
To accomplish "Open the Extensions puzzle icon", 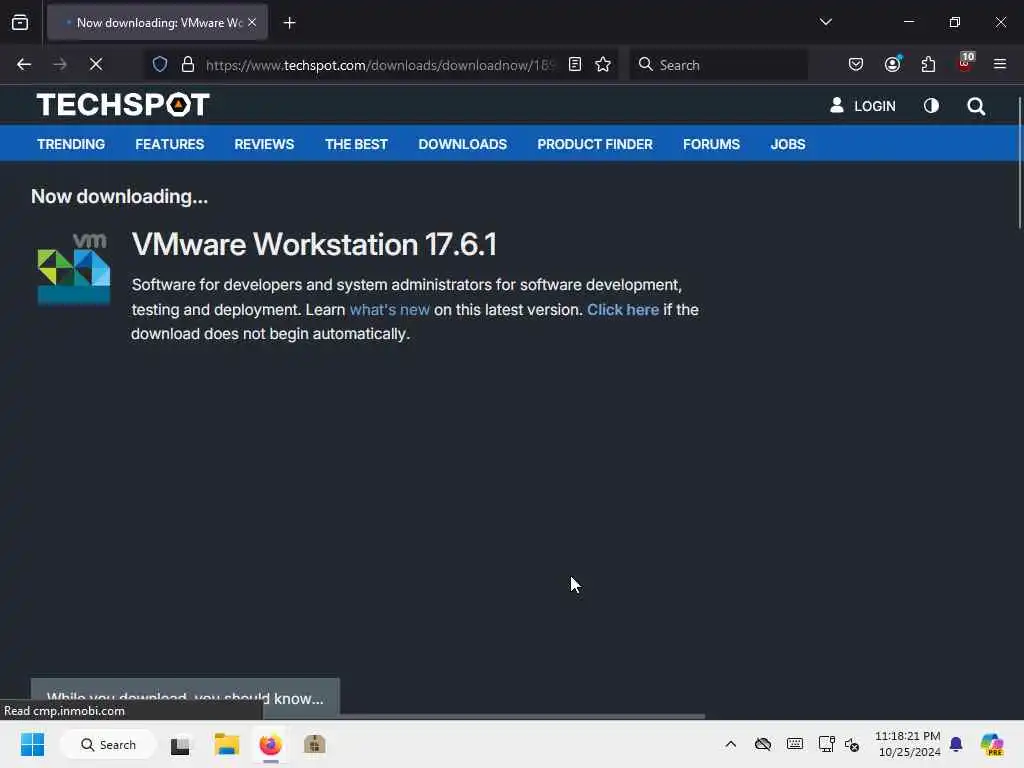I will (x=928, y=64).
